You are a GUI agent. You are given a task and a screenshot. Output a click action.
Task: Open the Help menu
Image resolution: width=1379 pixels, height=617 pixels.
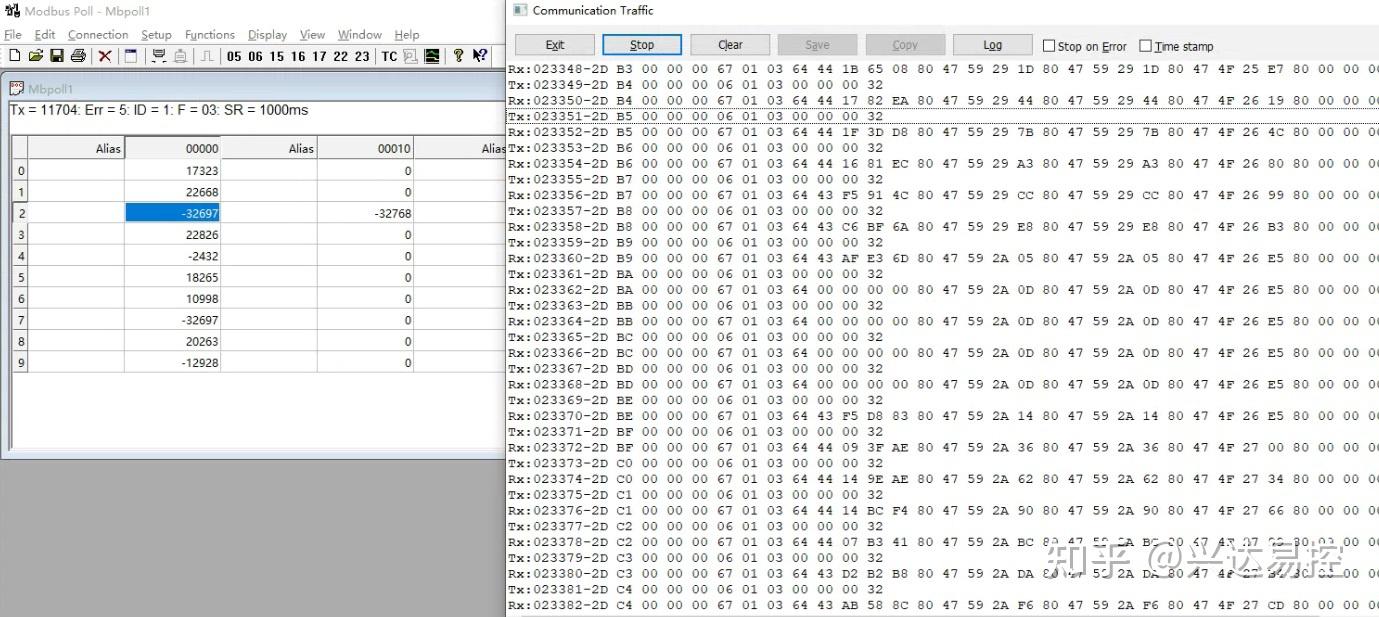(x=407, y=34)
